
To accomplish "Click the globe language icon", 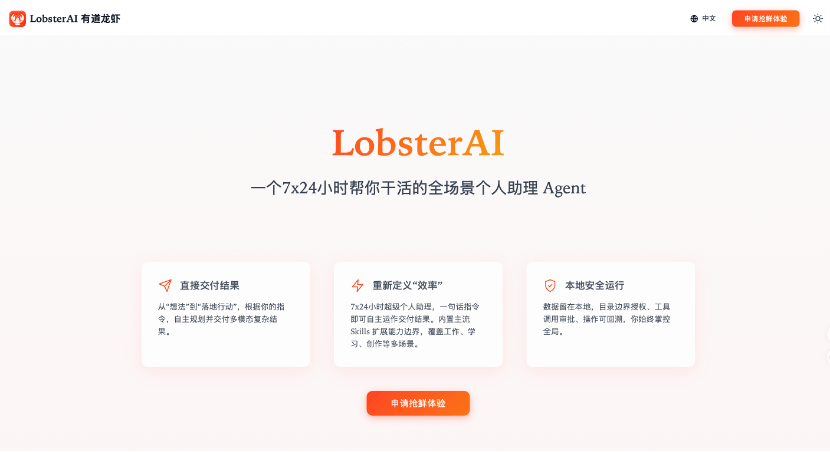I will (x=694, y=19).
